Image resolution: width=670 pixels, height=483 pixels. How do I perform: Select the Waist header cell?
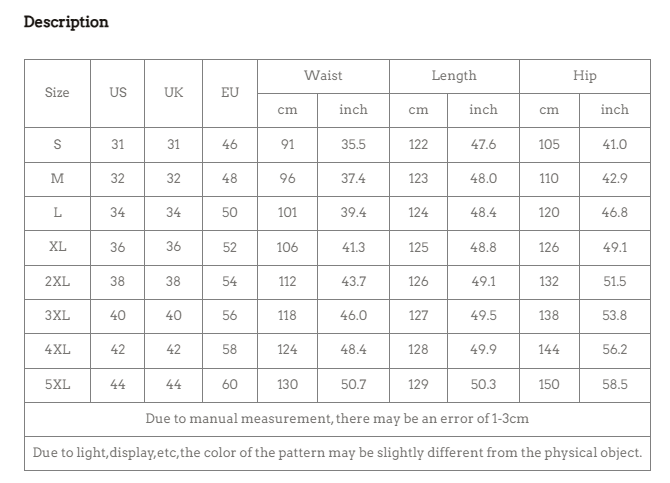coord(323,76)
